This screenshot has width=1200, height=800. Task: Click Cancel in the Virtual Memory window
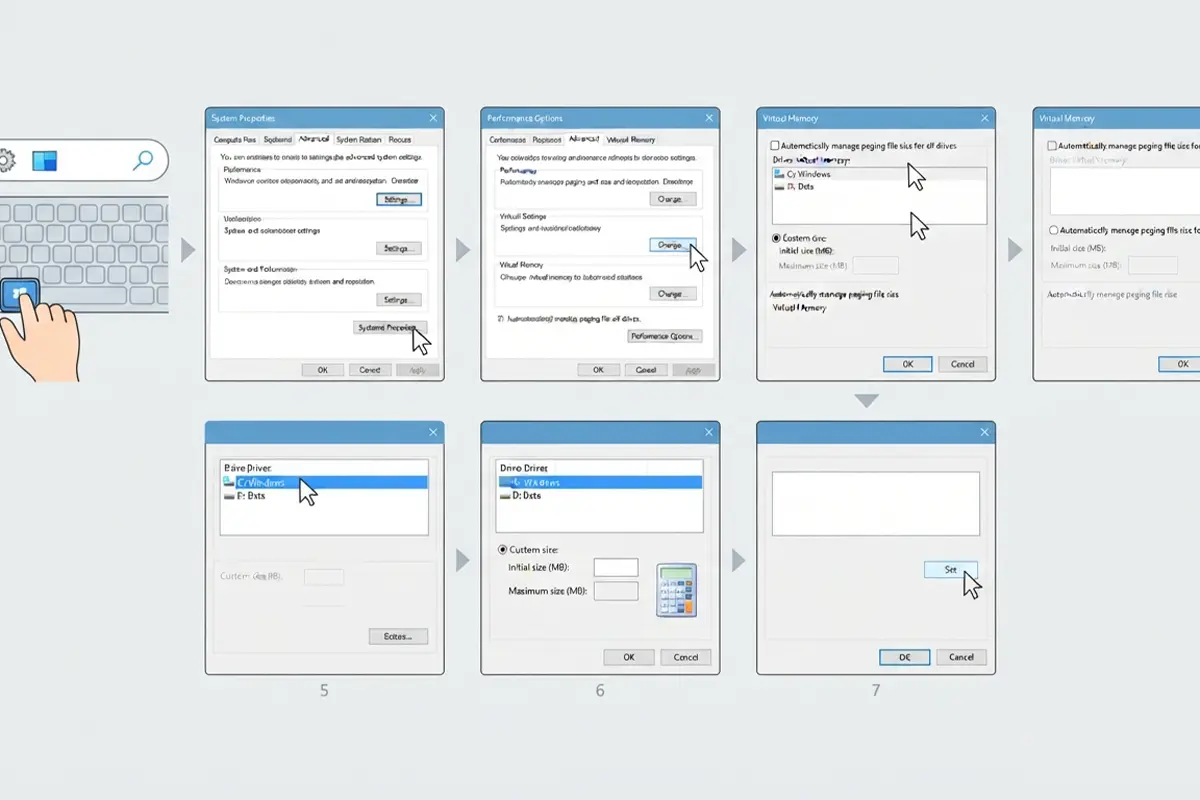coord(962,364)
